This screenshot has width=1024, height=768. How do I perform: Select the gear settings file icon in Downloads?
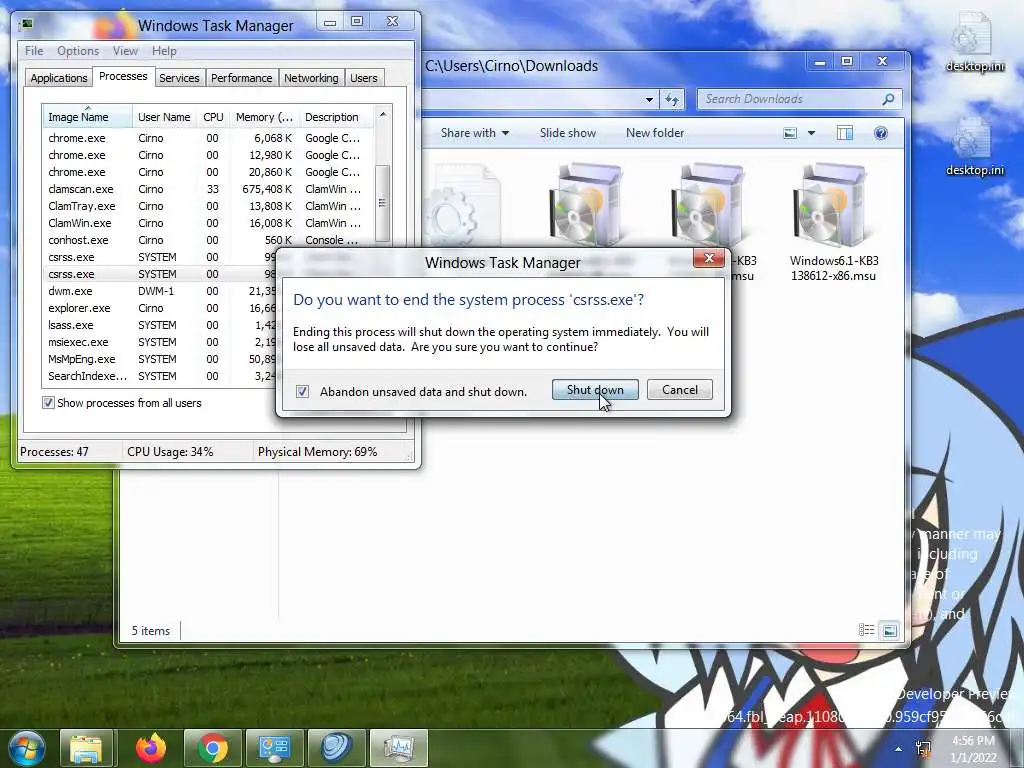coord(462,204)
